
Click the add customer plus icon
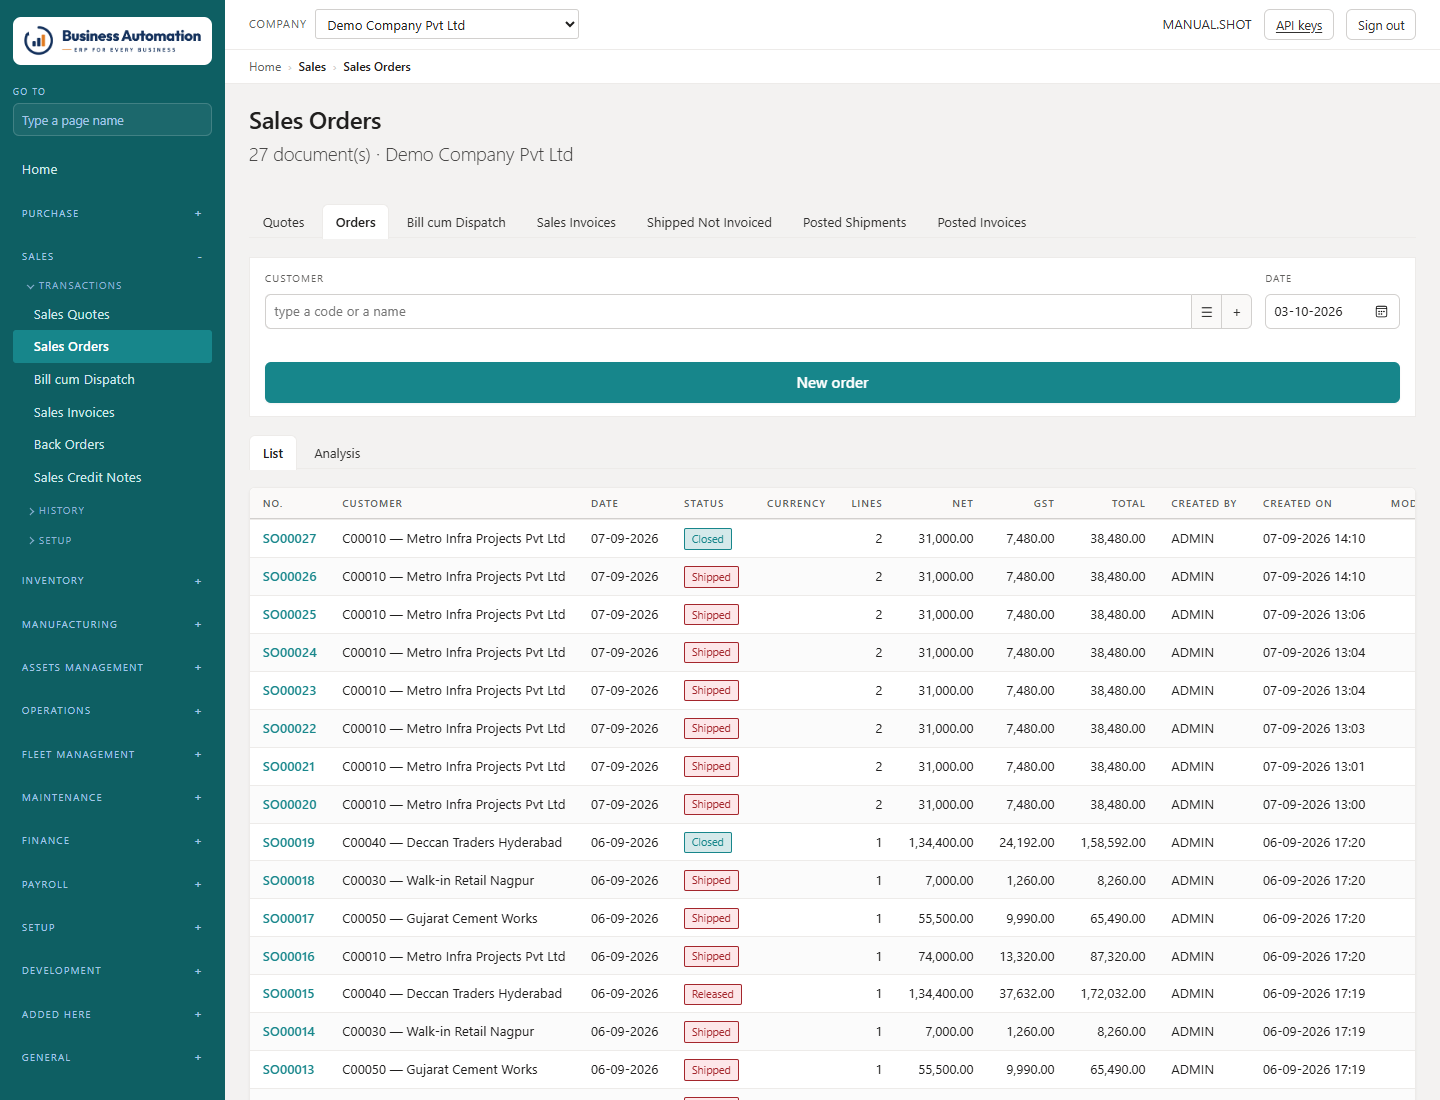[x=1237, y=312]
